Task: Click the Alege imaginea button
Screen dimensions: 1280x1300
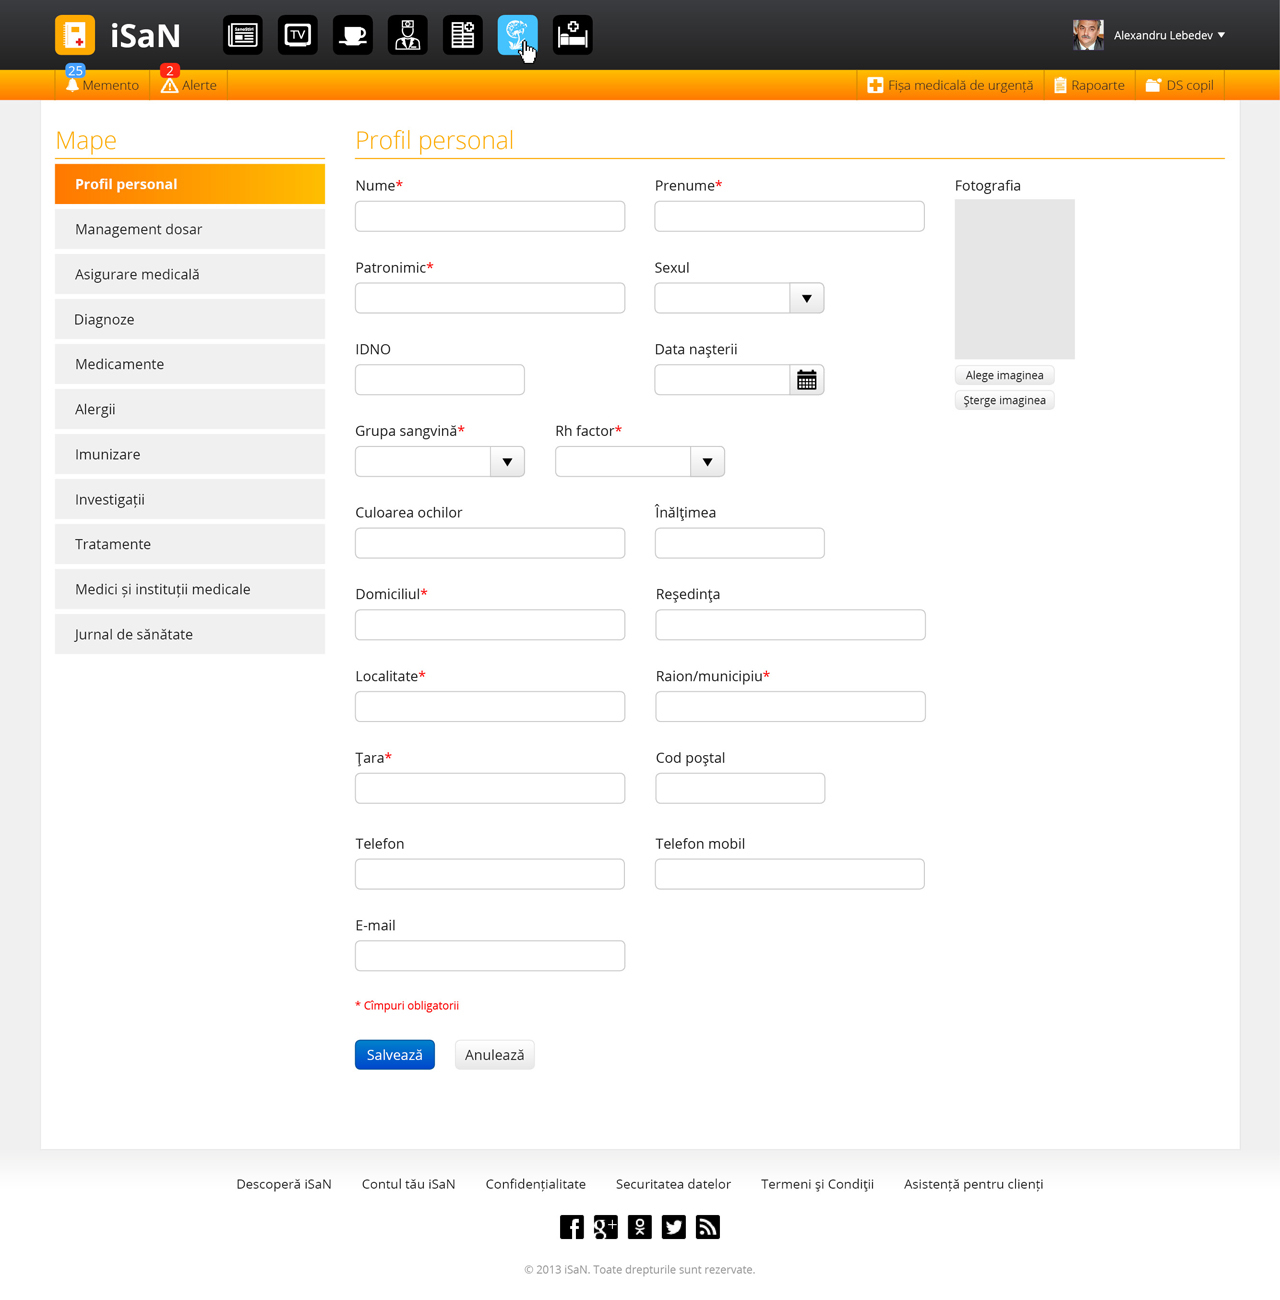Action: tap(1004, 375)
